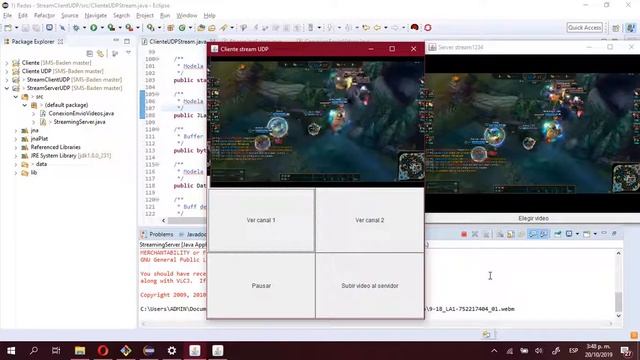The height and width of the screenshot is (360, 640).
Task: Click the Open Type folder icon
Action: 201,27
